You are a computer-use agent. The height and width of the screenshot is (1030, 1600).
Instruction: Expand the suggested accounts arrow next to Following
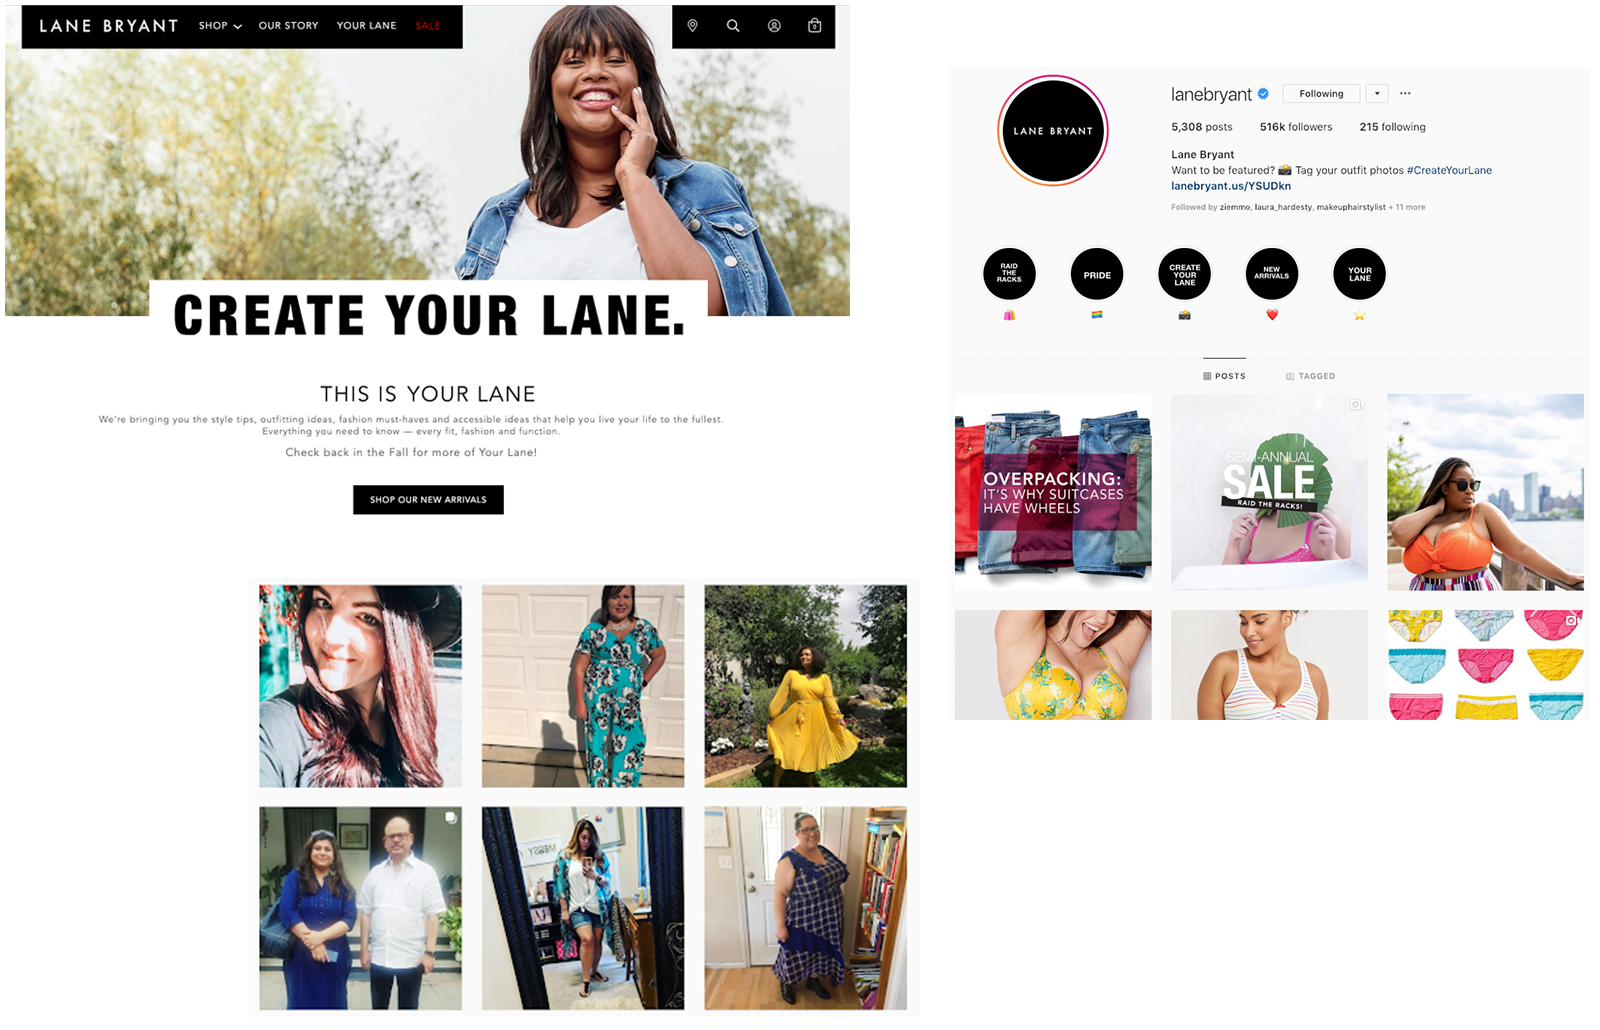point(1377,94)
